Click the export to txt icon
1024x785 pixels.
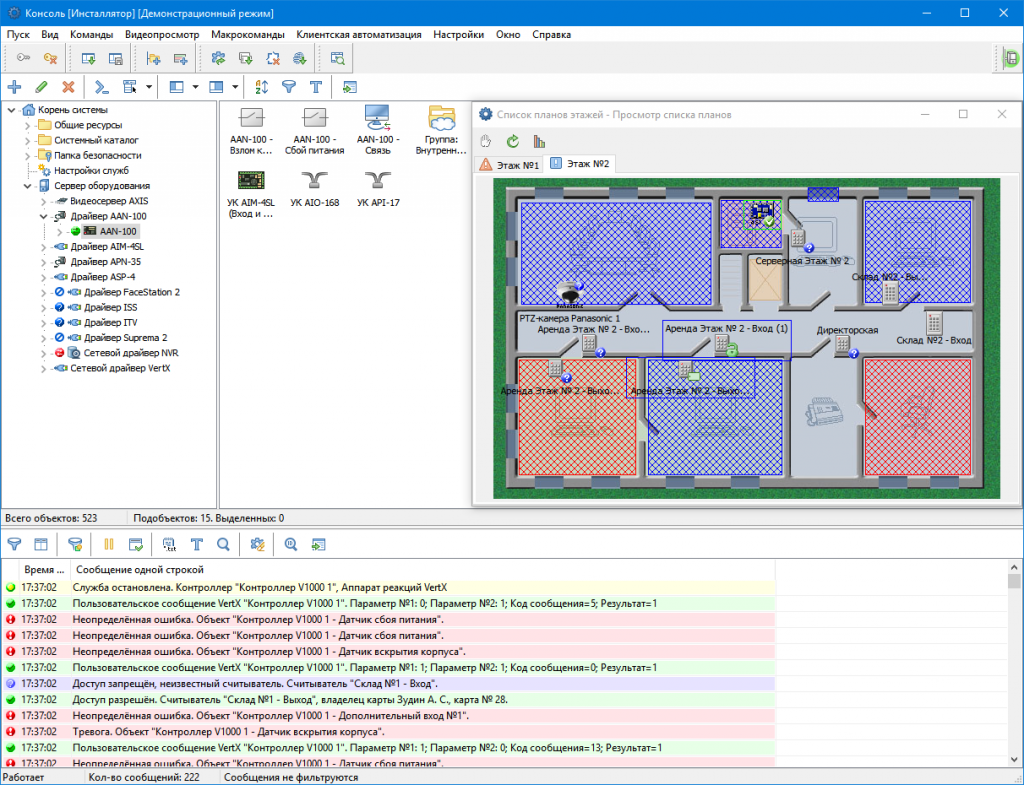pyautogui.click(x=169, y=544)
